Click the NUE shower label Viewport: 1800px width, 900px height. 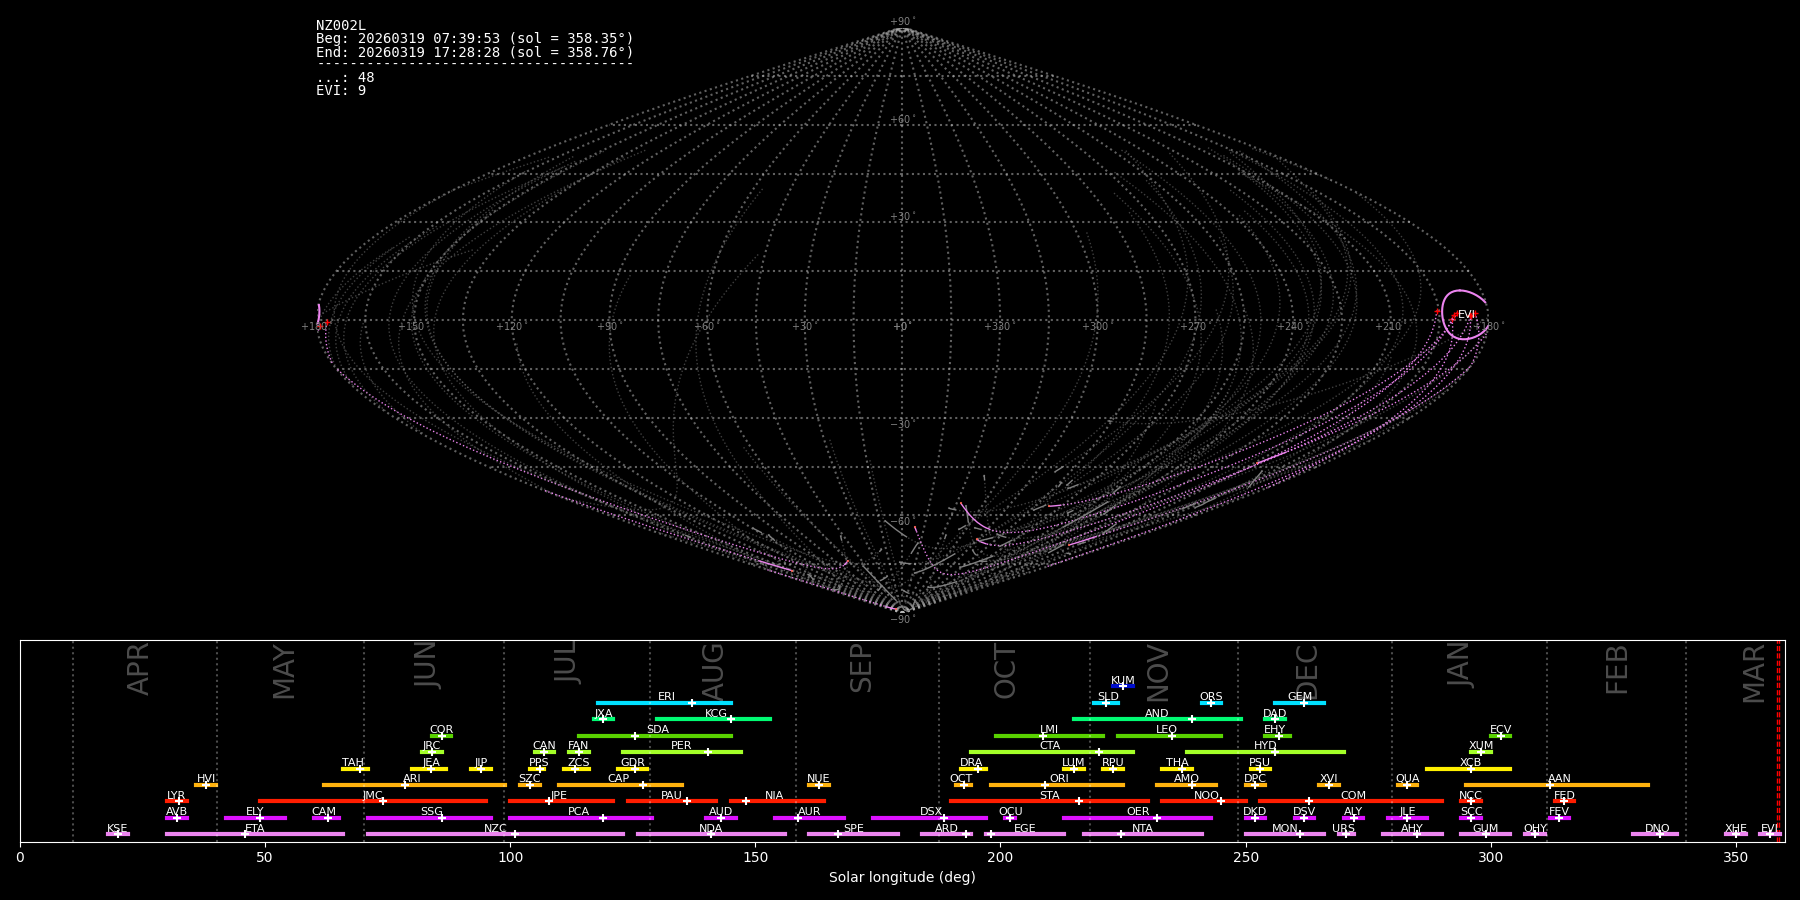click(818, 778)
